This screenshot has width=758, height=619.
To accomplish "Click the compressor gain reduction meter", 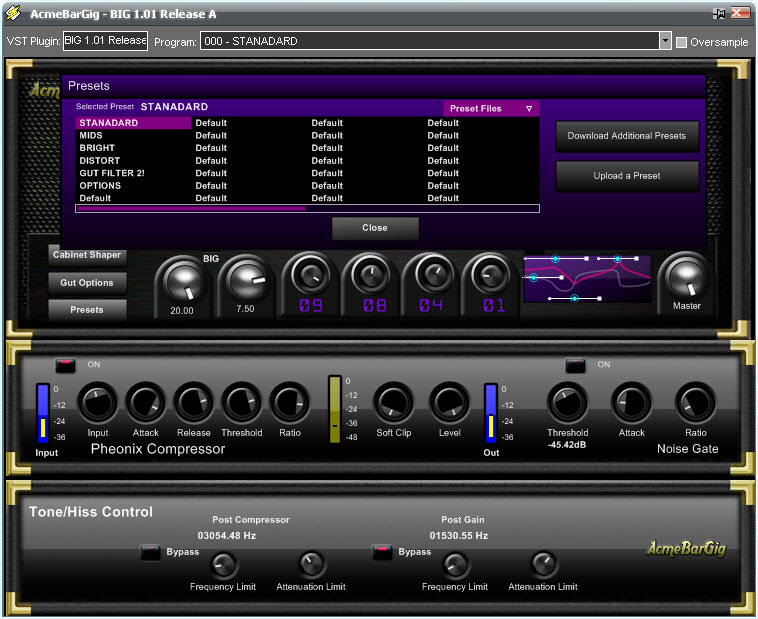I will [335, 409].
